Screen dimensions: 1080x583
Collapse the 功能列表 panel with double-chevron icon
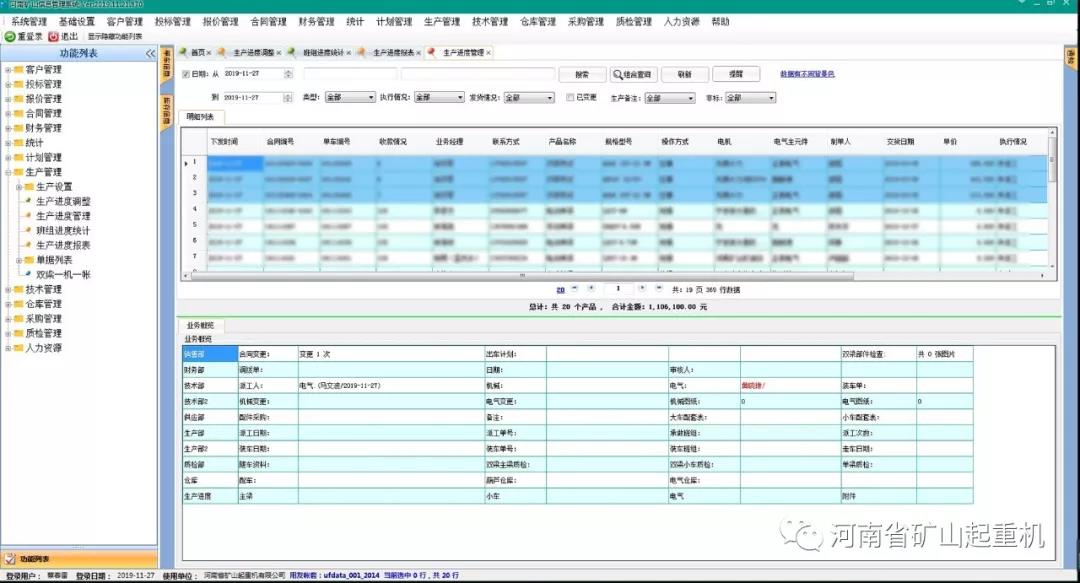coord(150,53)
